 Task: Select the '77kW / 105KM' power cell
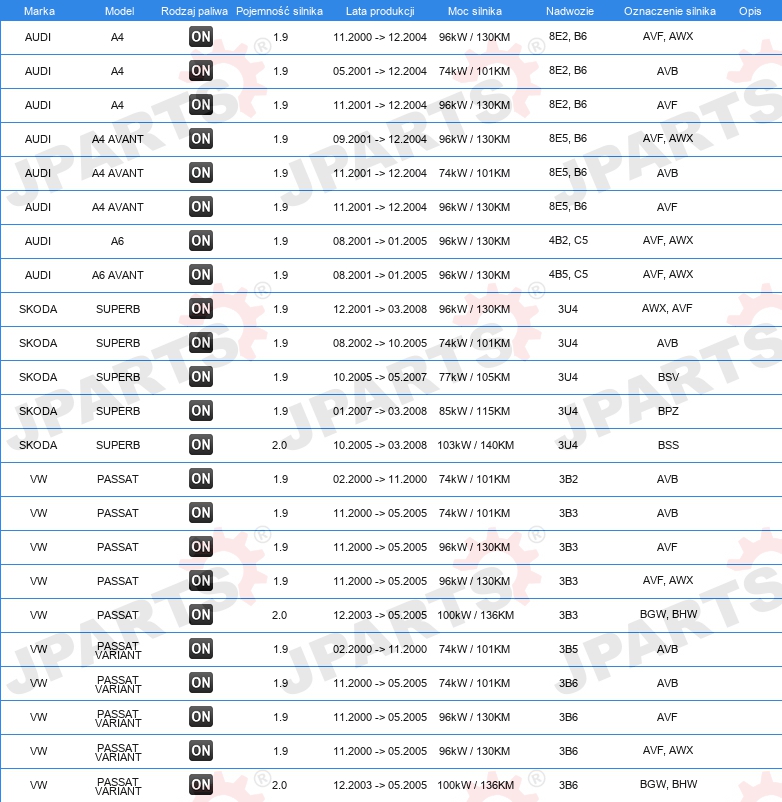pyautogui.click(x=474, y=377)
